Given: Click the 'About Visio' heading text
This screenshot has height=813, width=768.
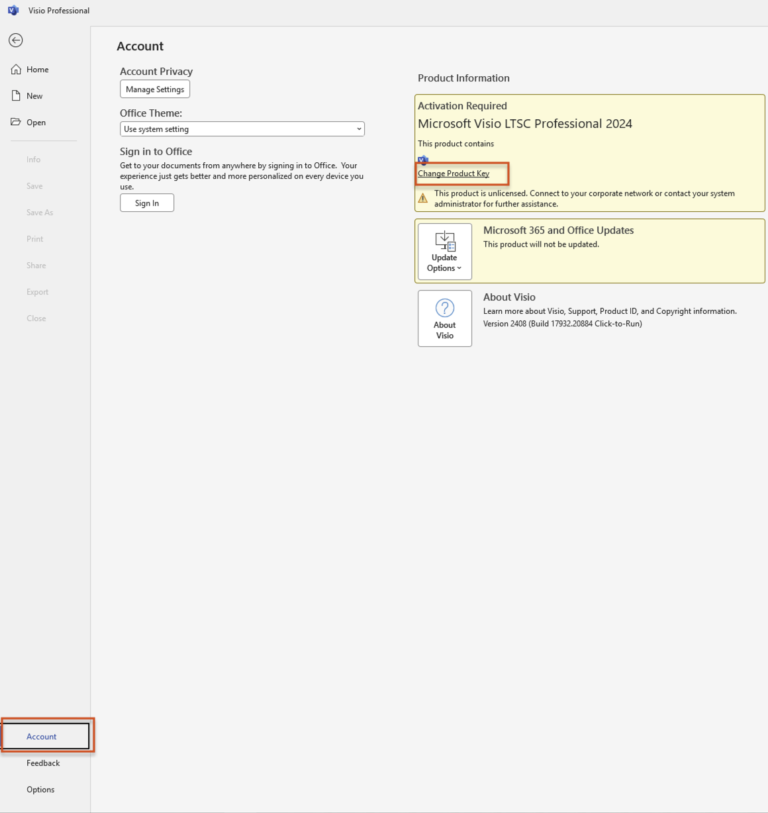Looking at the screenshot, I should (509, 297).
